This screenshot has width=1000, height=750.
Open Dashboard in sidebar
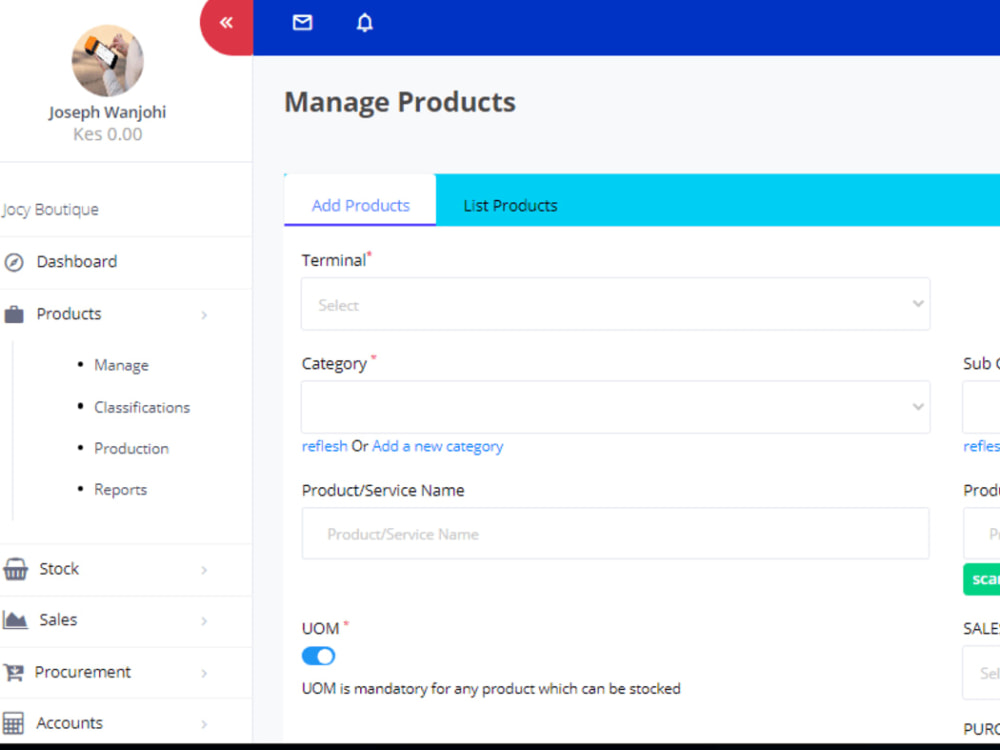[77, 261]
